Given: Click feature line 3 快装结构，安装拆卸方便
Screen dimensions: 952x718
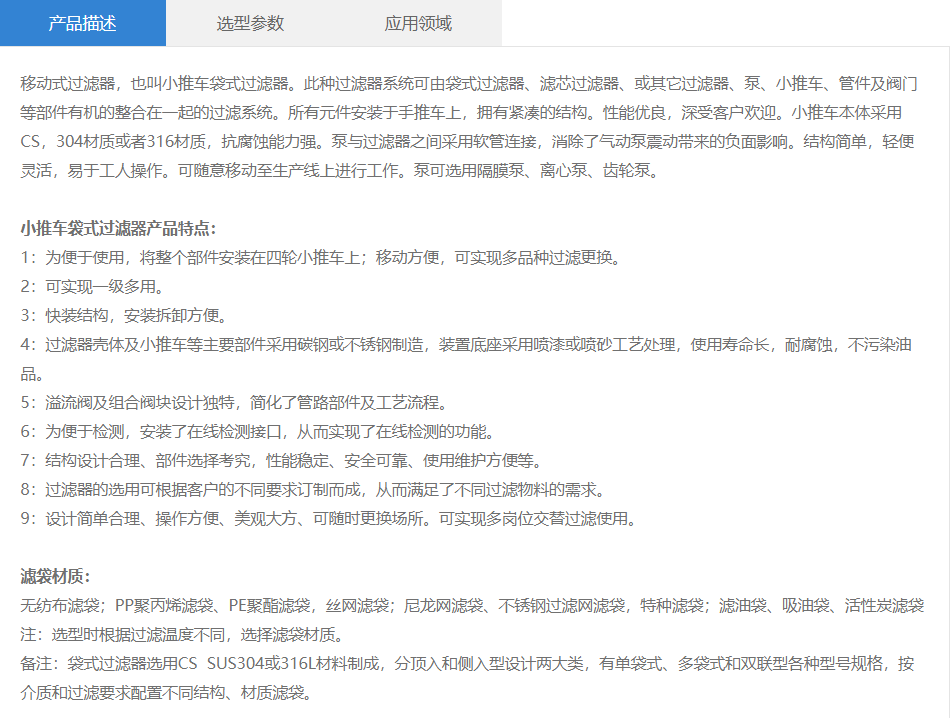Looking at the screenshot, I should (124, 316).
